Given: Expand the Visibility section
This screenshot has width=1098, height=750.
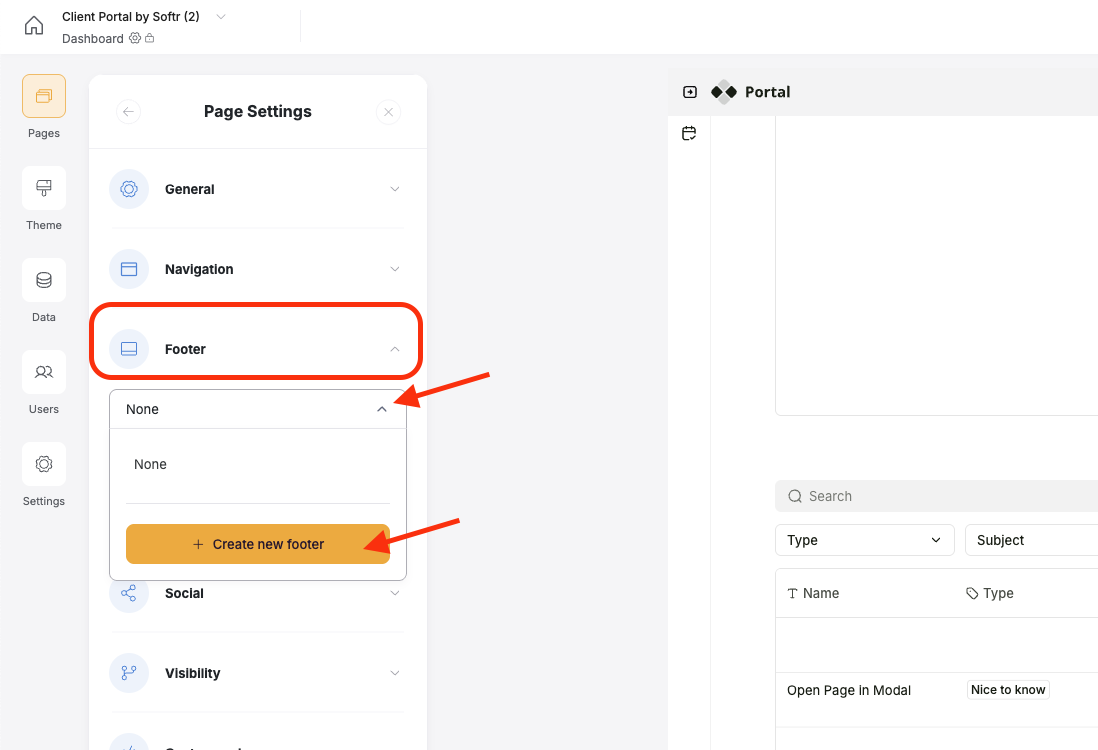Looking at the screenshot, I should [395, 673].
